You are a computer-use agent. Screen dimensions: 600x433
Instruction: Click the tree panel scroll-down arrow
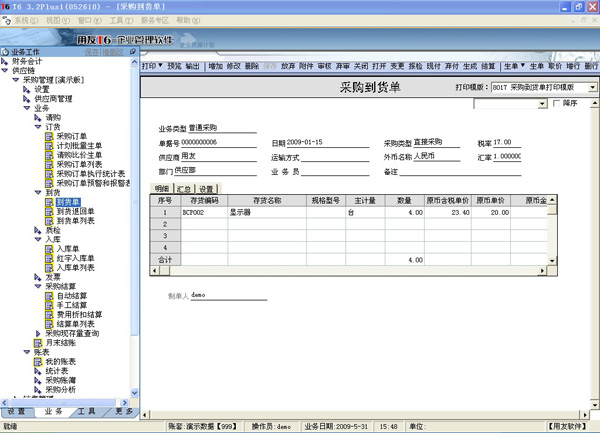(x=134, y=393)
